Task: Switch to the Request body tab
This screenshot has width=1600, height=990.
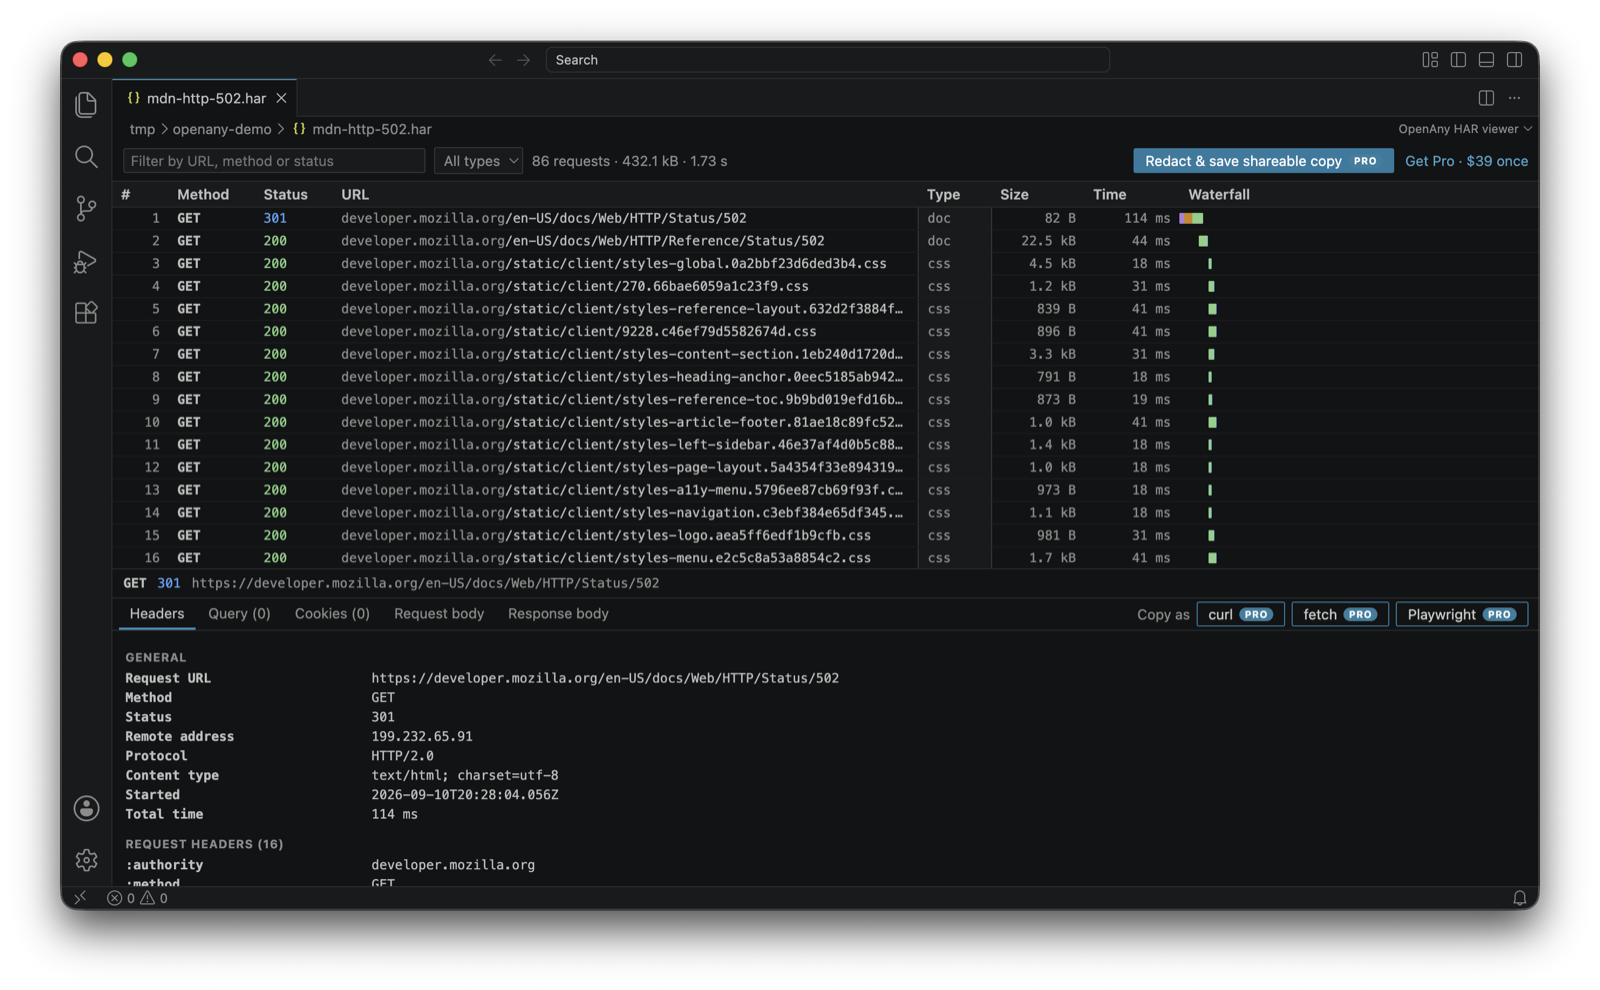Action: (x=439, y=614)
